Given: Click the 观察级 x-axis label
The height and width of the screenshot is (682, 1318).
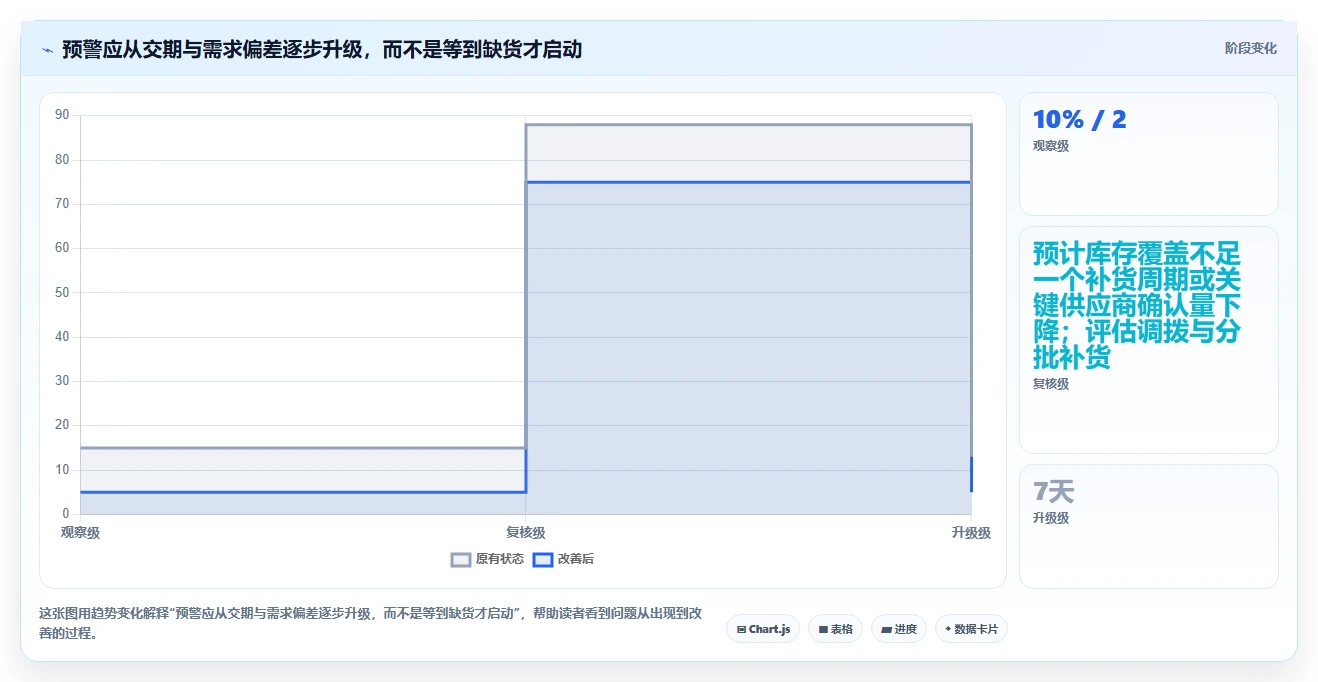Looking at the screenshot, I should 80,533.
